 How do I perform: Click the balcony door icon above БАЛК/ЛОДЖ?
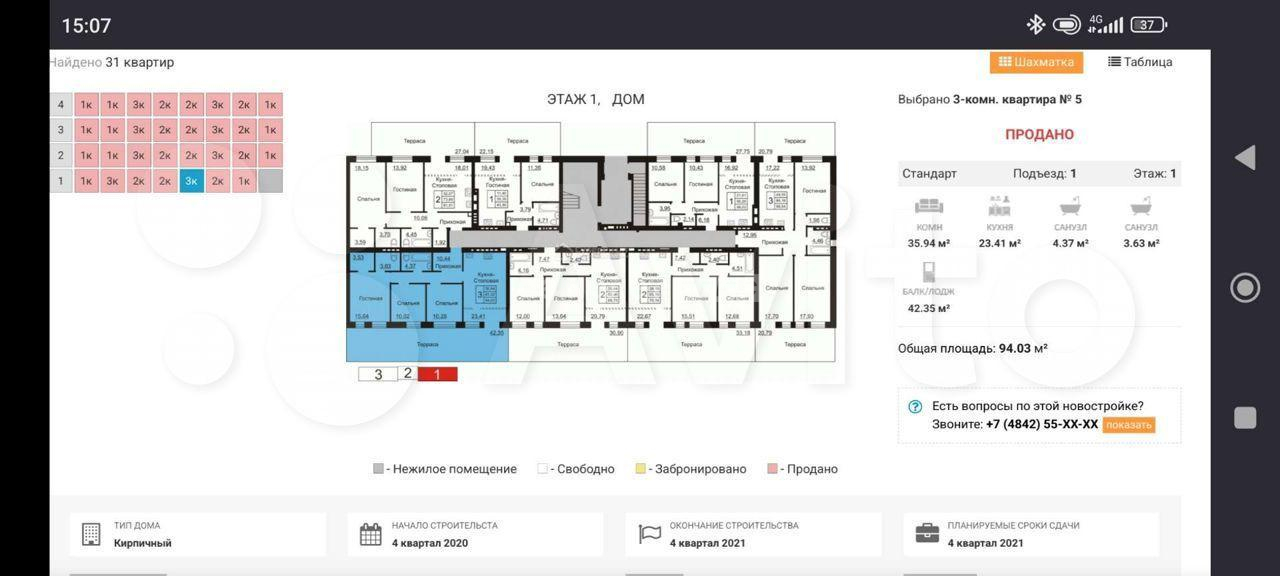[x=929, y=272]
